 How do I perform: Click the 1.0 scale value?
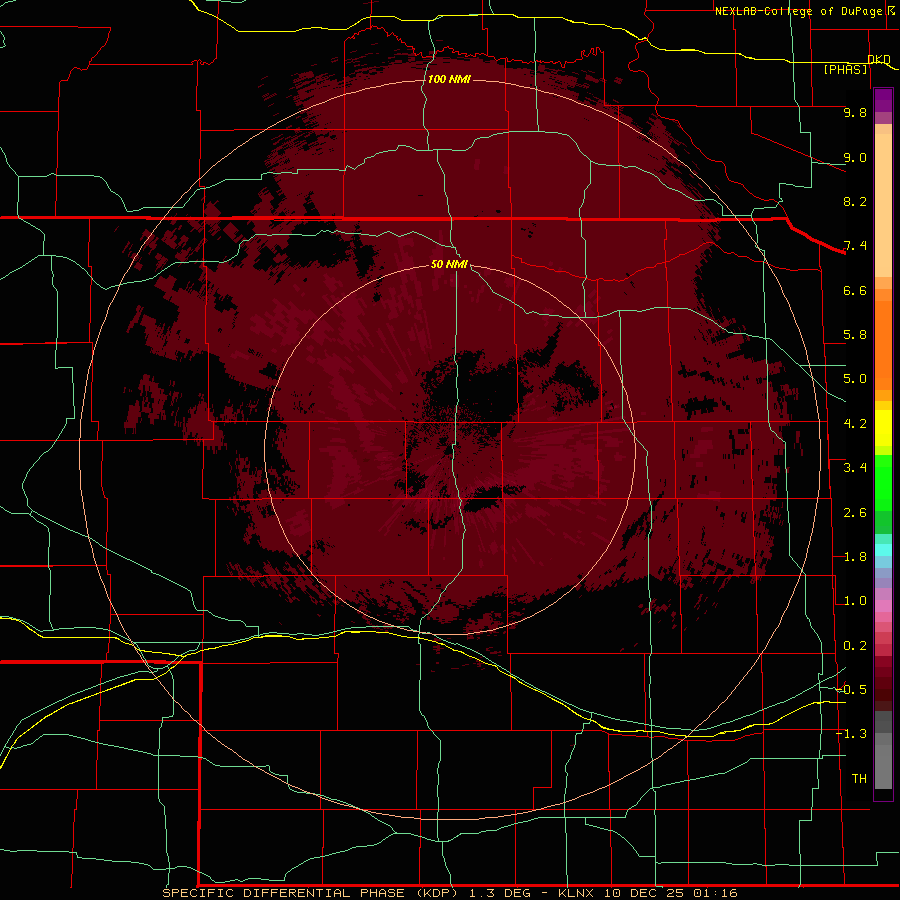coord(855,601)
